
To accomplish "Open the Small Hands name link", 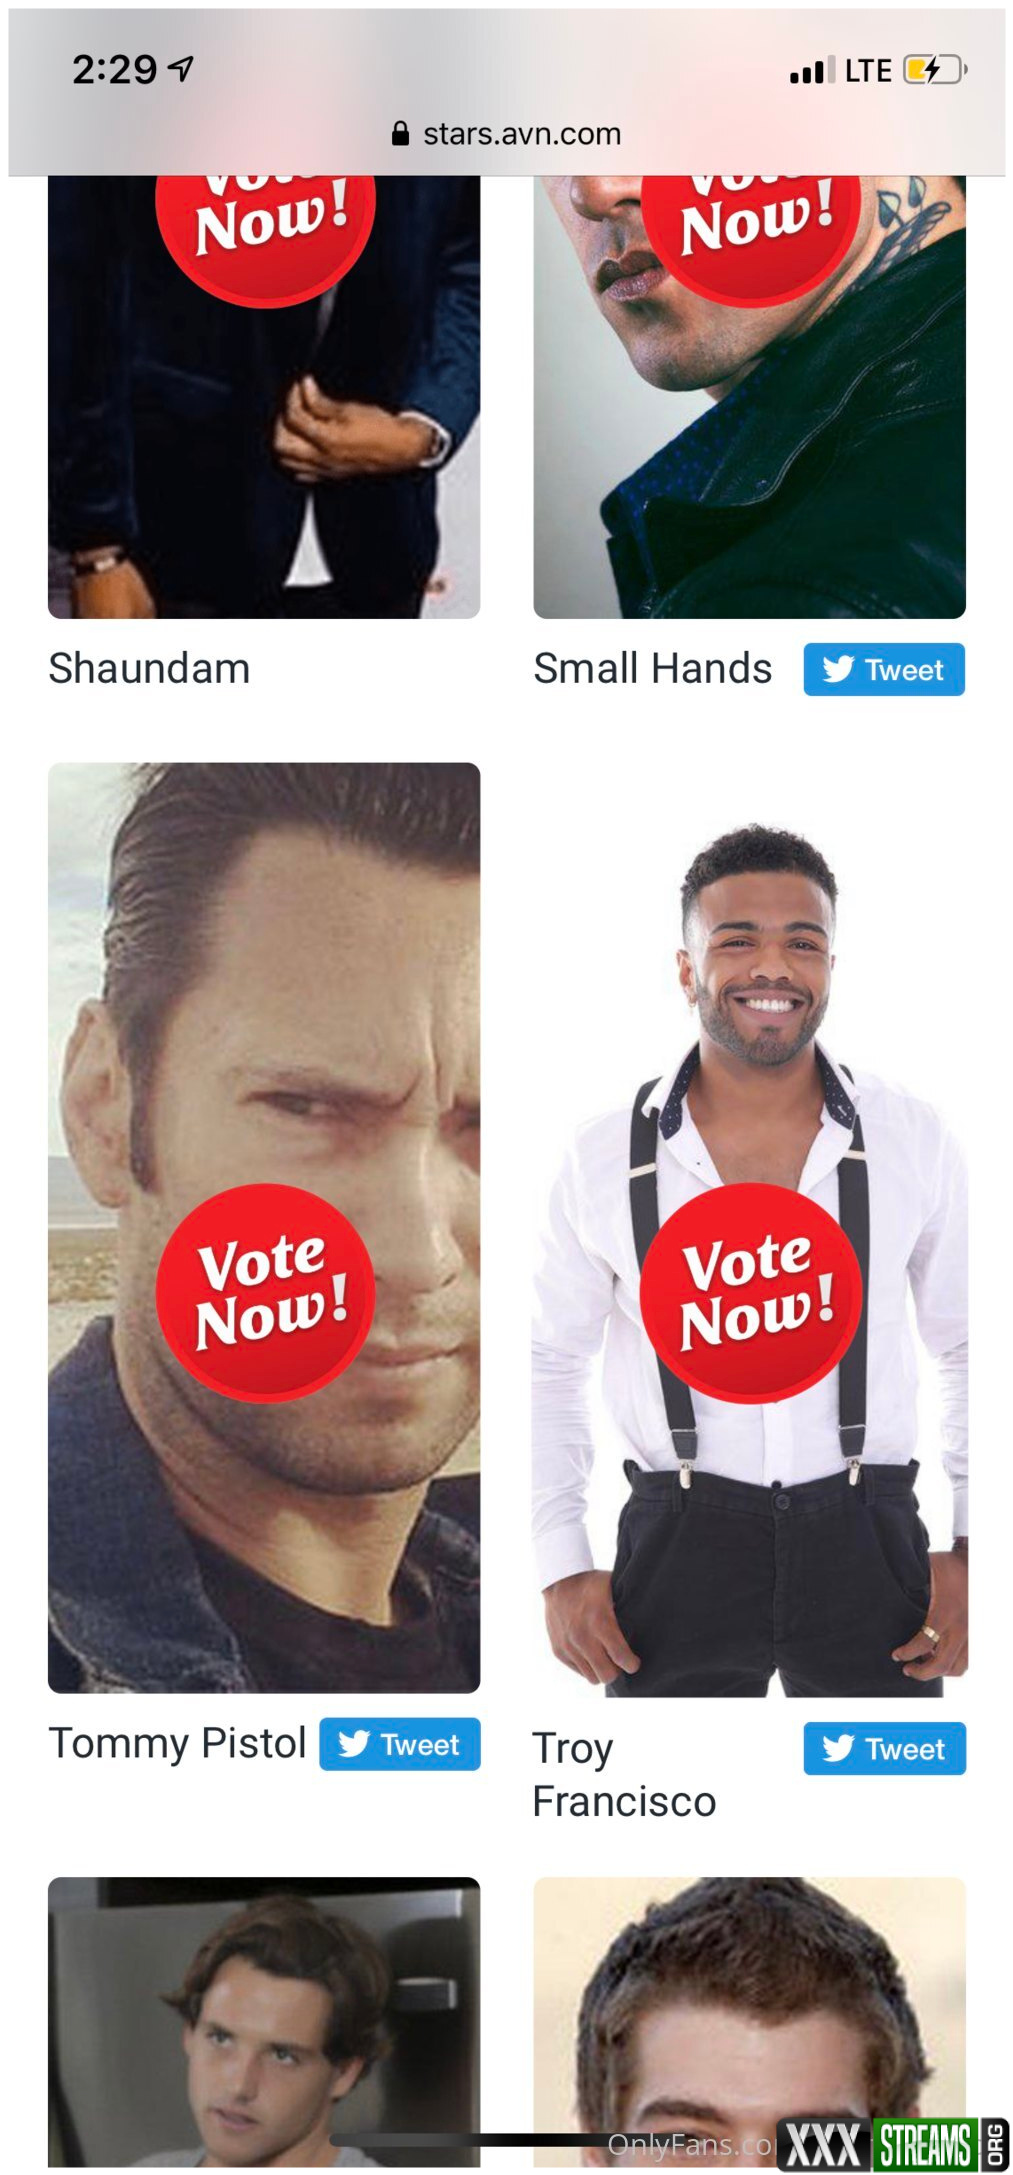I will (x=653, y=668).
